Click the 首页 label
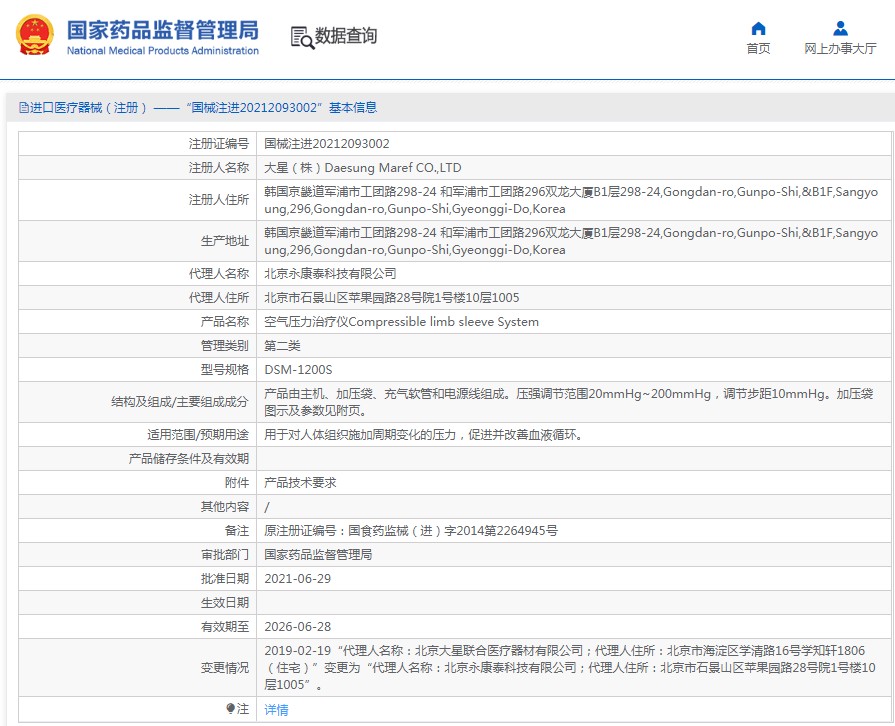Viewport: 895px width, 726px height. [x=758, y=49]
